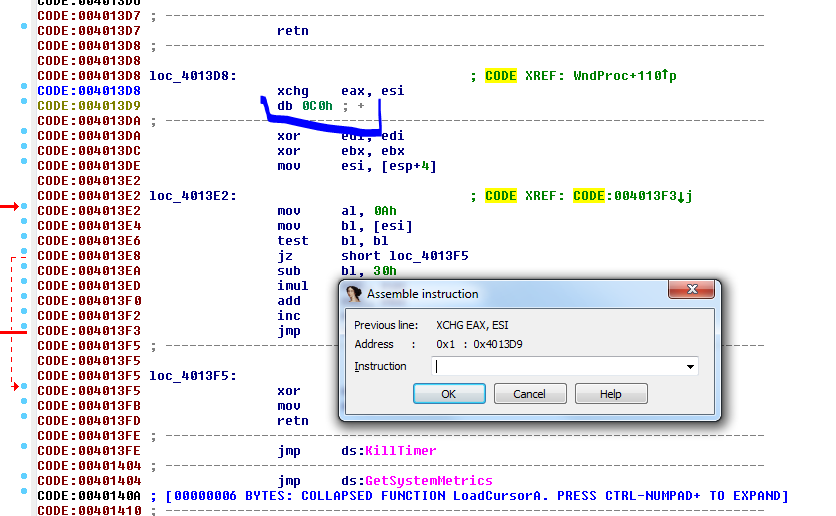Follow the KillTimer import reference

[401, 451]
